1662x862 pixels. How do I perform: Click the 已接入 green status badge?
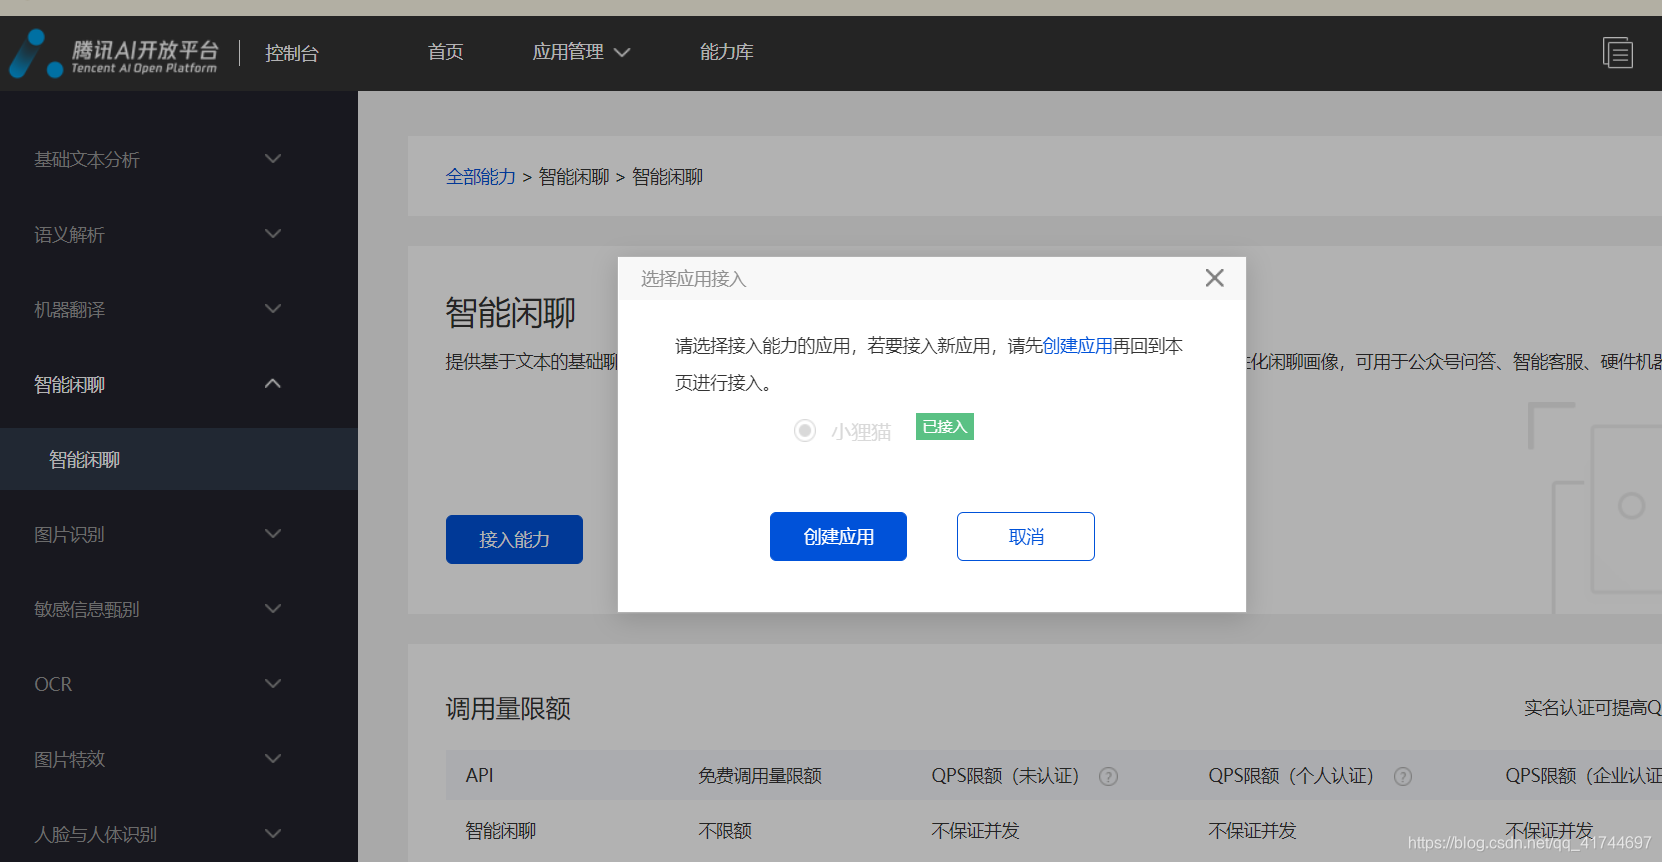(945, 427)
